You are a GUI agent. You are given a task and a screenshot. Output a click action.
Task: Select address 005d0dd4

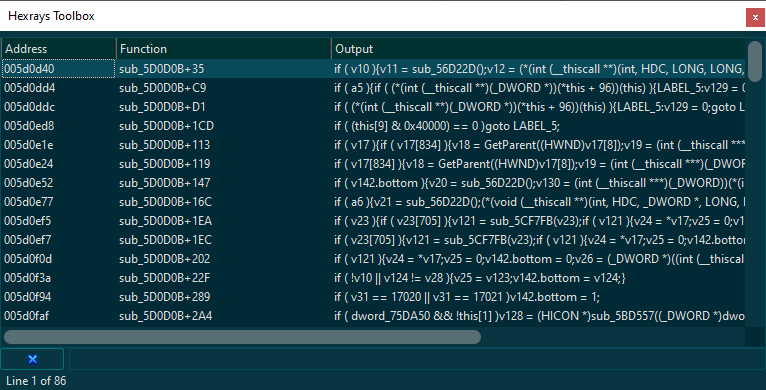point(29,88)
